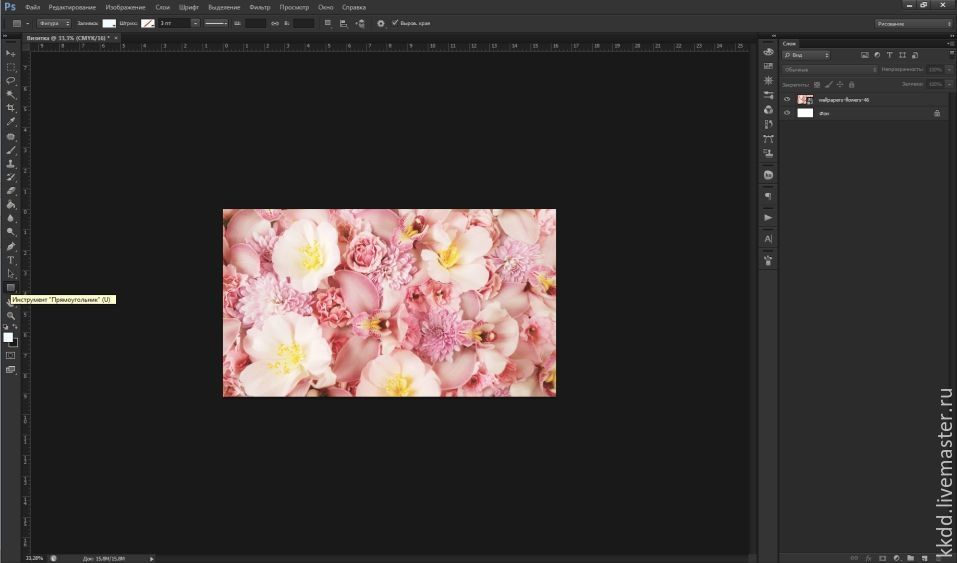The height and width of the screenshot is (563, 957).
Task: Open path alignment icon in options bar
Action: 344,23
